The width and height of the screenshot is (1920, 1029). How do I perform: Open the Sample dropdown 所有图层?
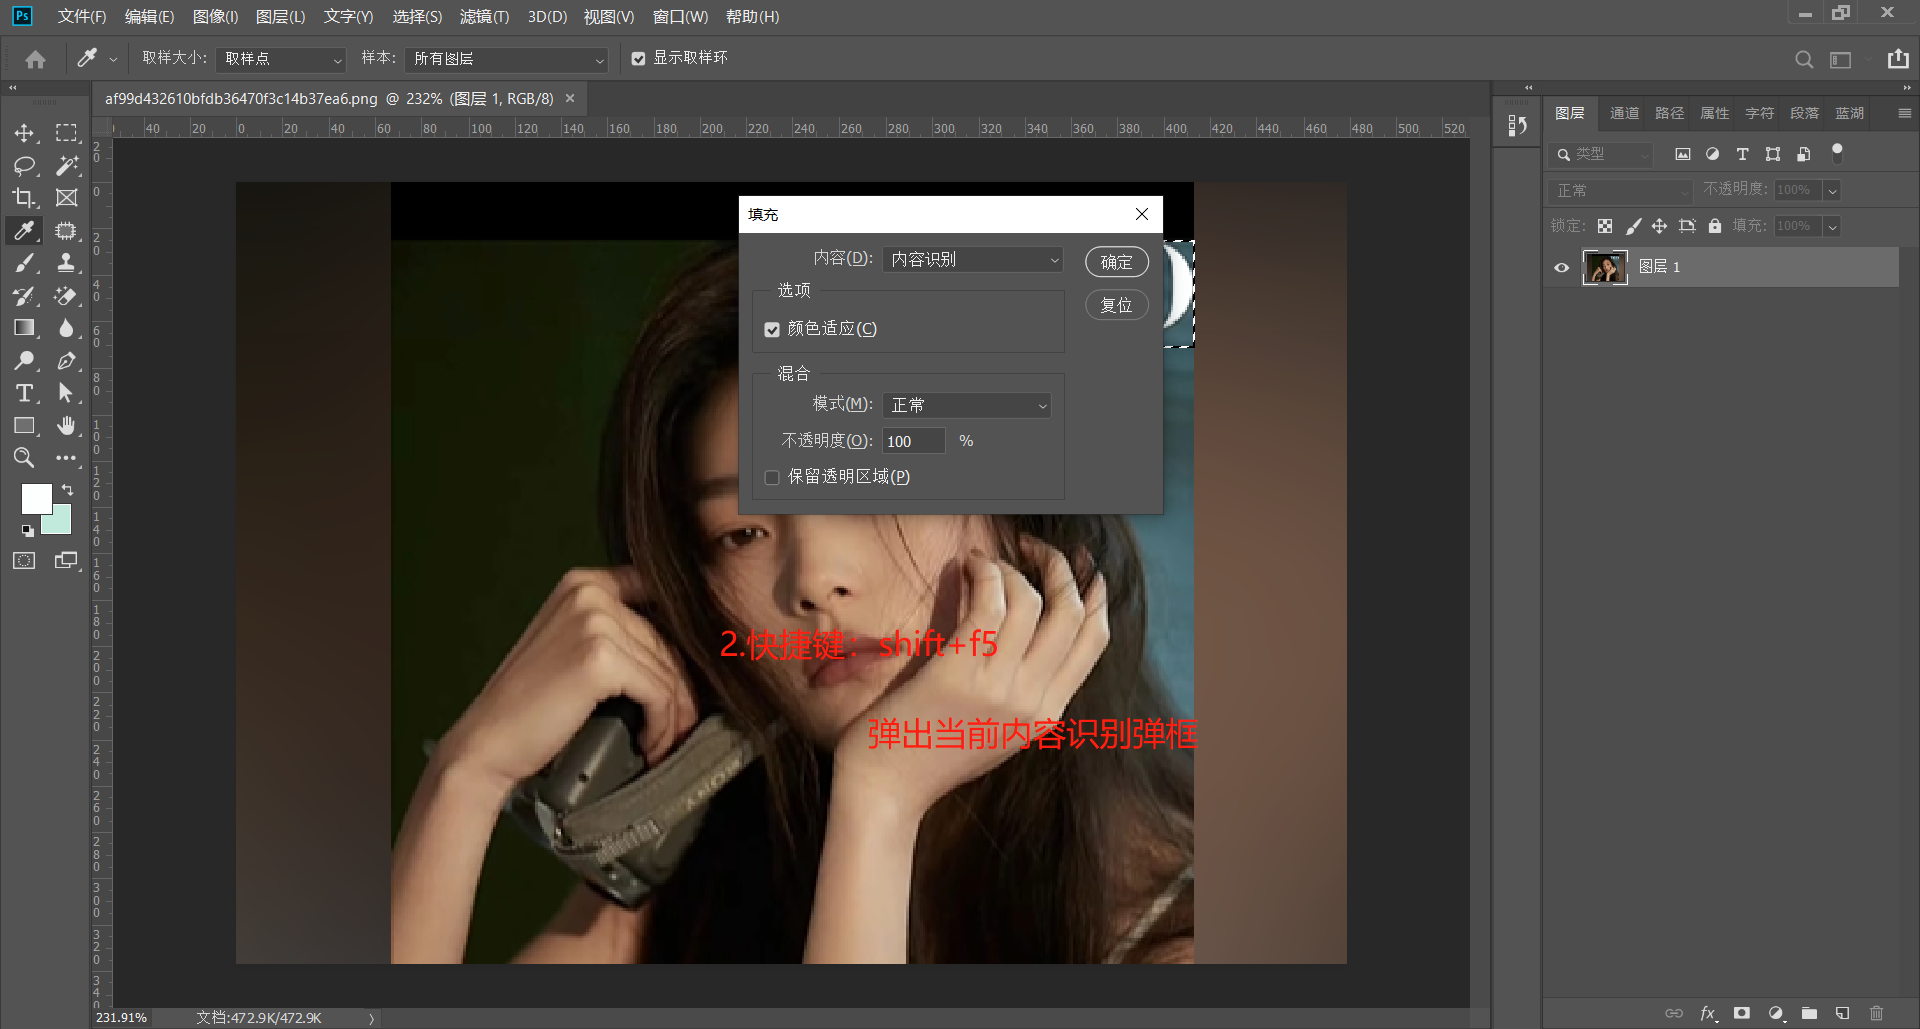pyautogui.click(x=507, y=59)
